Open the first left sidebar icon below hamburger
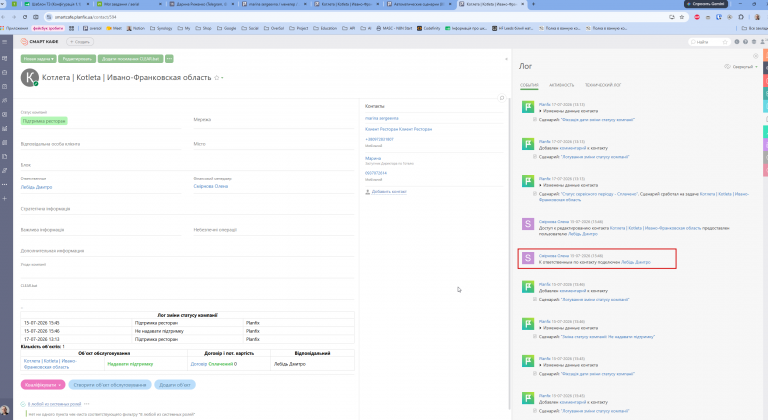The width and height of the screenshot is (768, 420). coord(4,58)
